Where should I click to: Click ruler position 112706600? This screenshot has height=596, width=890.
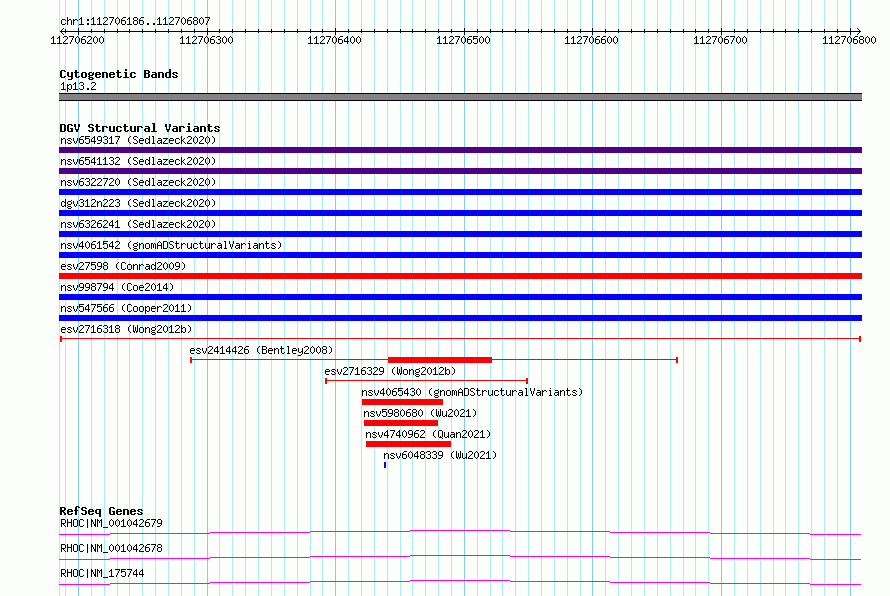(591, 40)
